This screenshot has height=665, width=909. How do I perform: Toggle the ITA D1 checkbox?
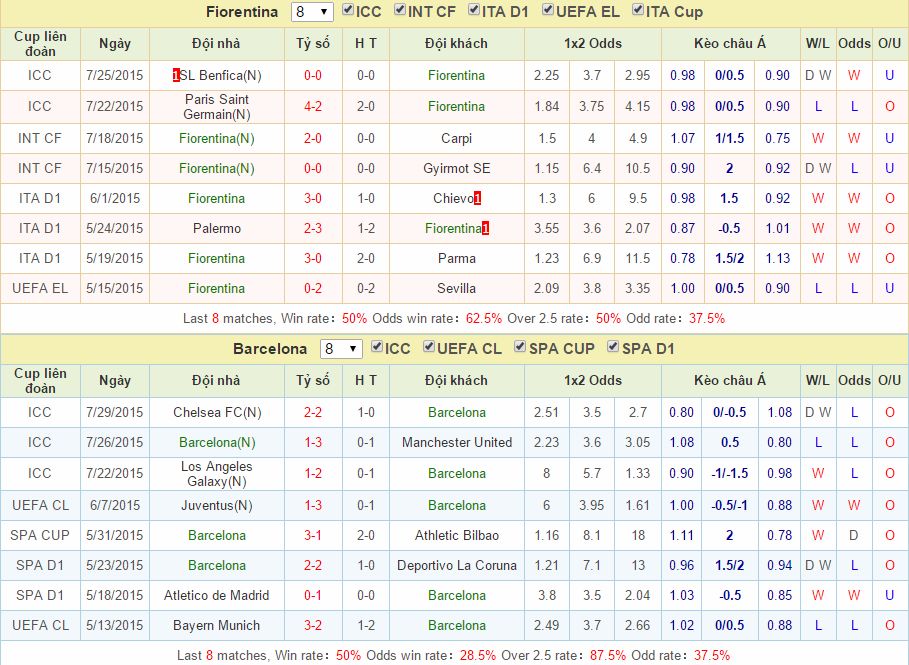click(x=474, y=10)
